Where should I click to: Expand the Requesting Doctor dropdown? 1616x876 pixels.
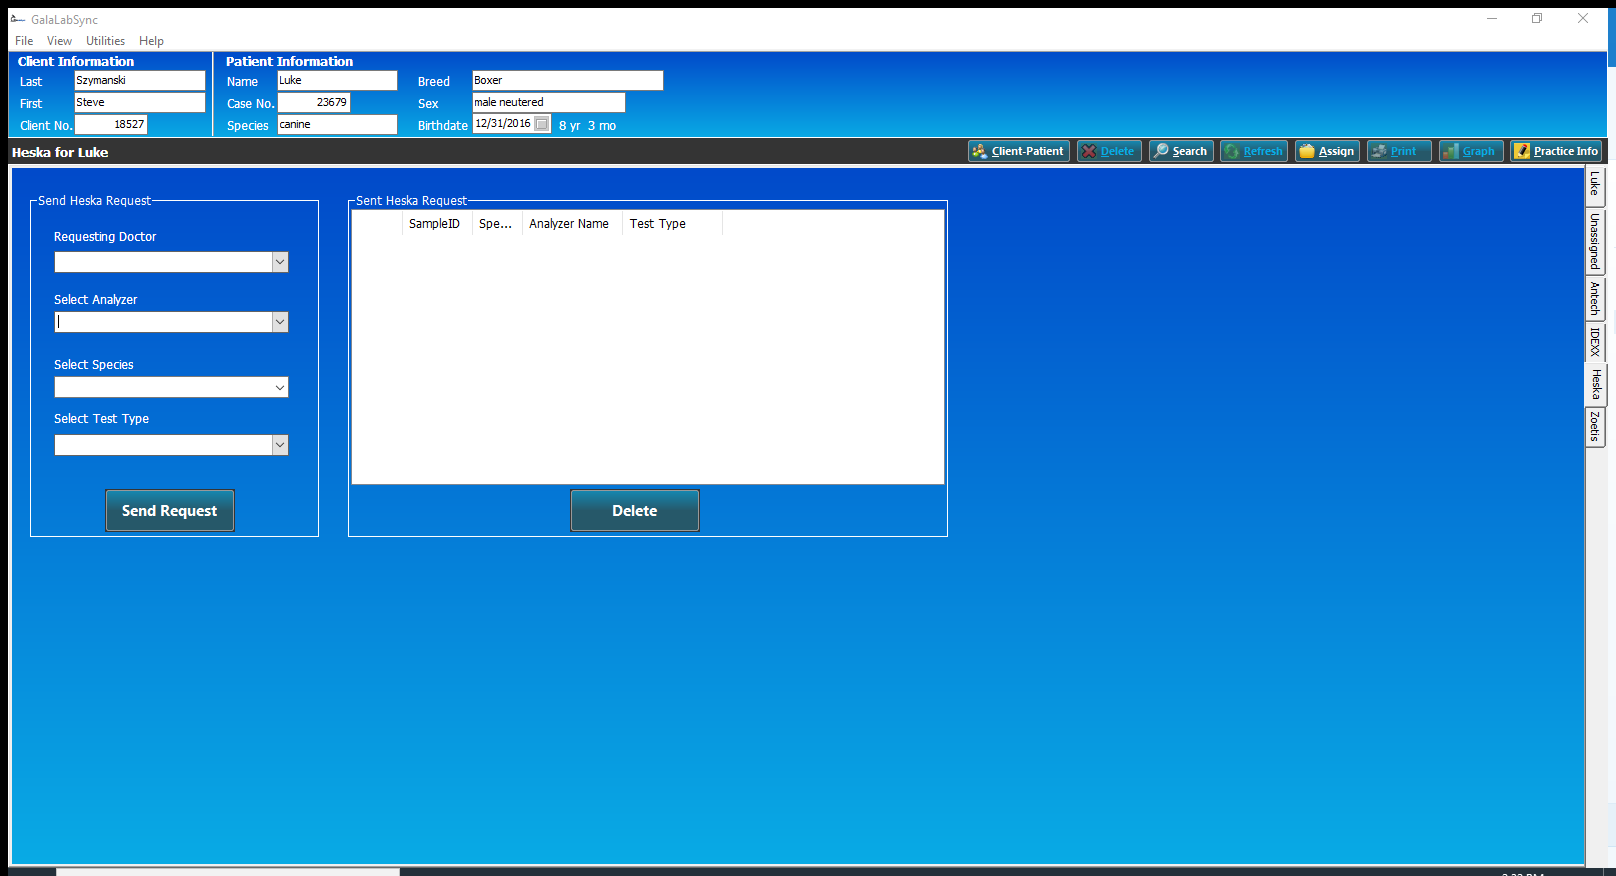point(280,262)
